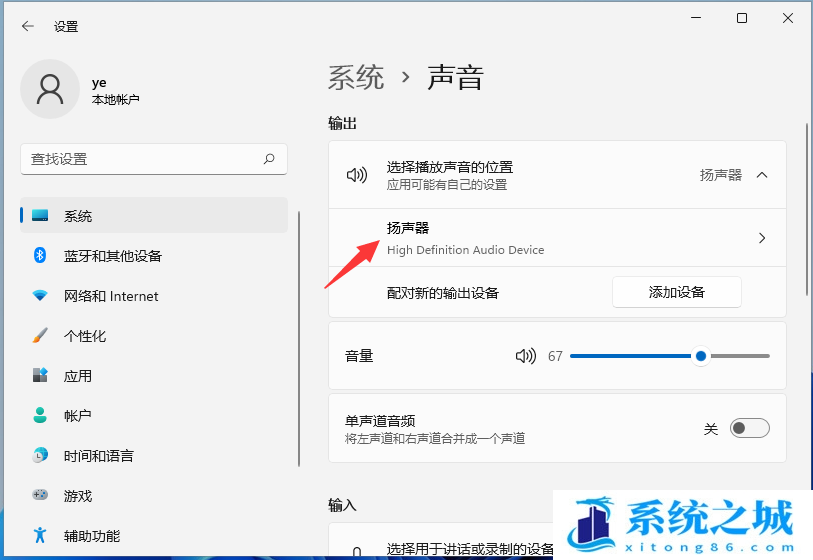This screenshot has height=560, width=813.
Task: Open 帐户 settings page
Action: [x=154, y=416]
